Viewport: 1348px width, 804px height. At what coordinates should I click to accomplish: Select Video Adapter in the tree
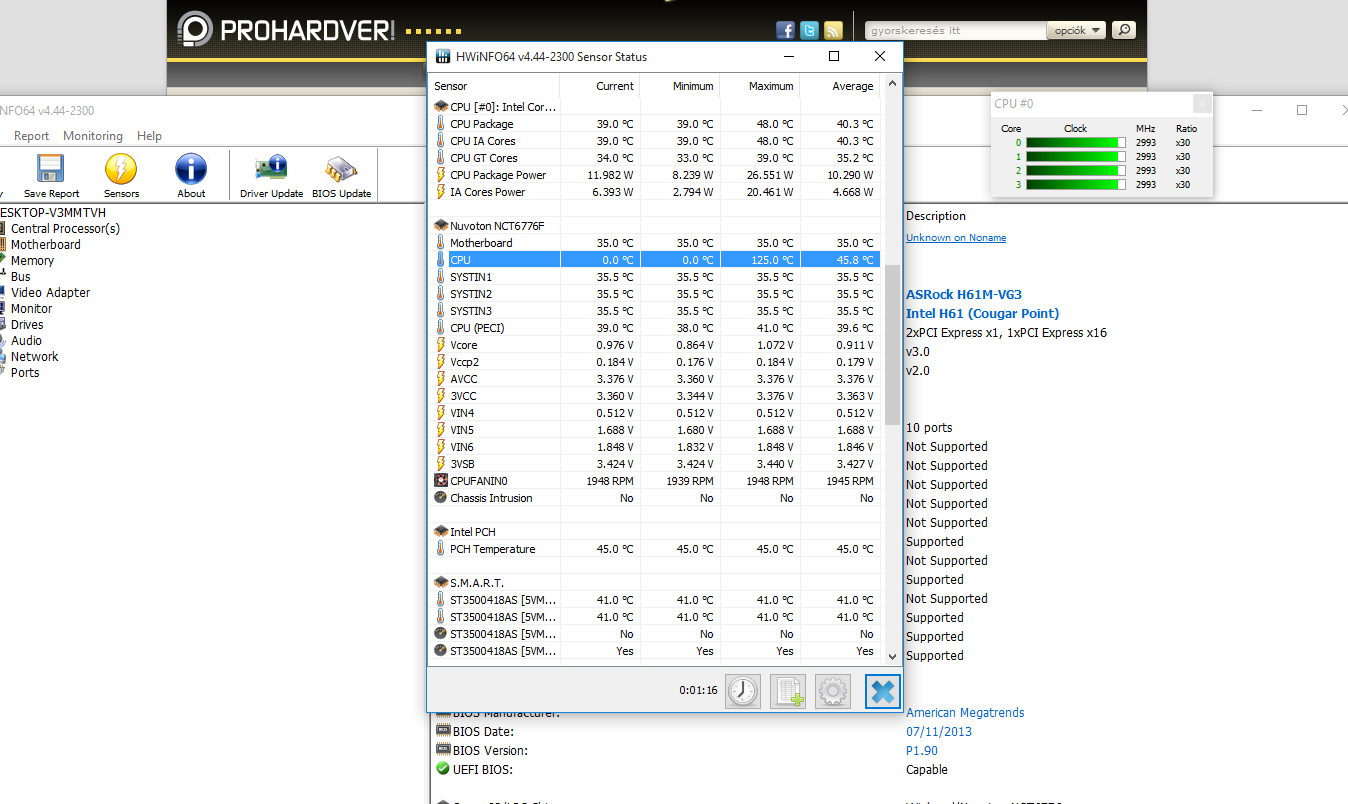point(51,293)
